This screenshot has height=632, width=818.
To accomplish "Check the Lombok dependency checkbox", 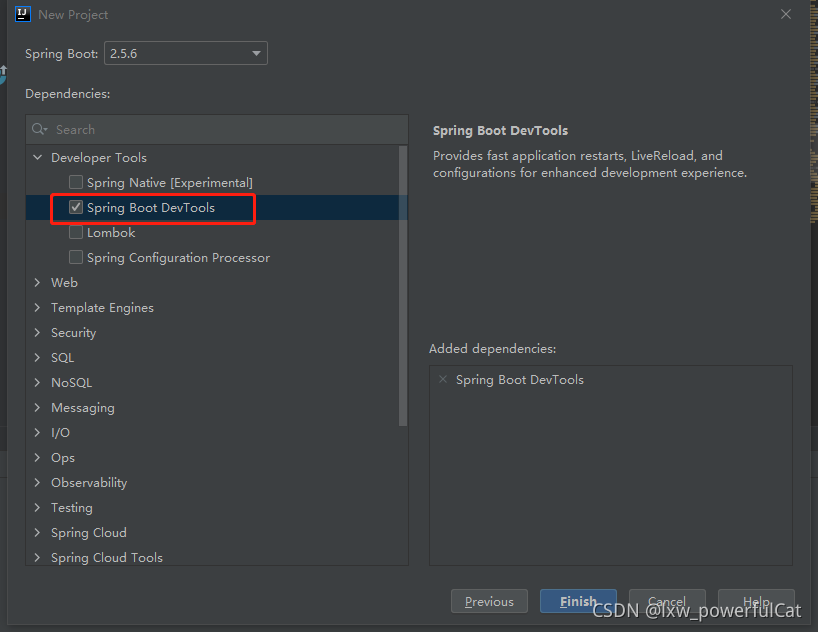I will coord(76,232).
